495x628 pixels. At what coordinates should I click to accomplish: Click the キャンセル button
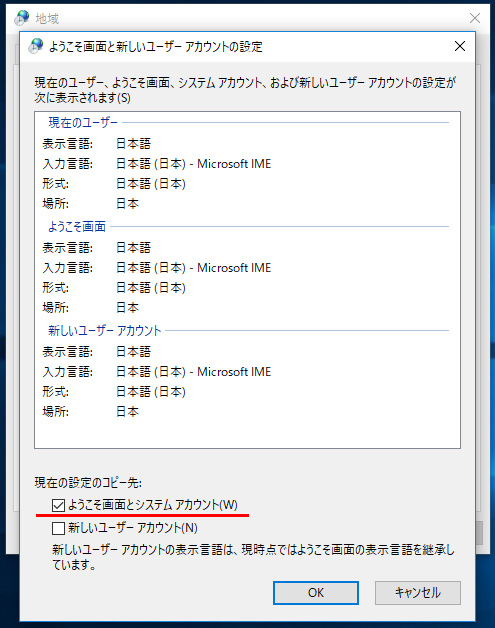tap(418, 593)
